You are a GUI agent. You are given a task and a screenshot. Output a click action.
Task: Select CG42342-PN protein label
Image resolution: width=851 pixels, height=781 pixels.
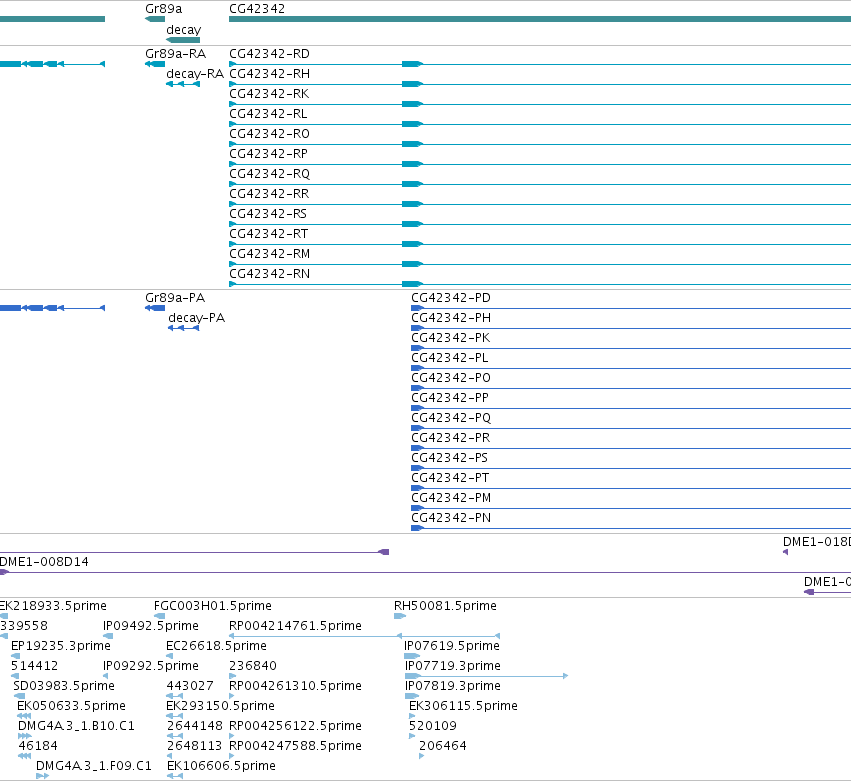pyautogui.click(x=450, y=519)
